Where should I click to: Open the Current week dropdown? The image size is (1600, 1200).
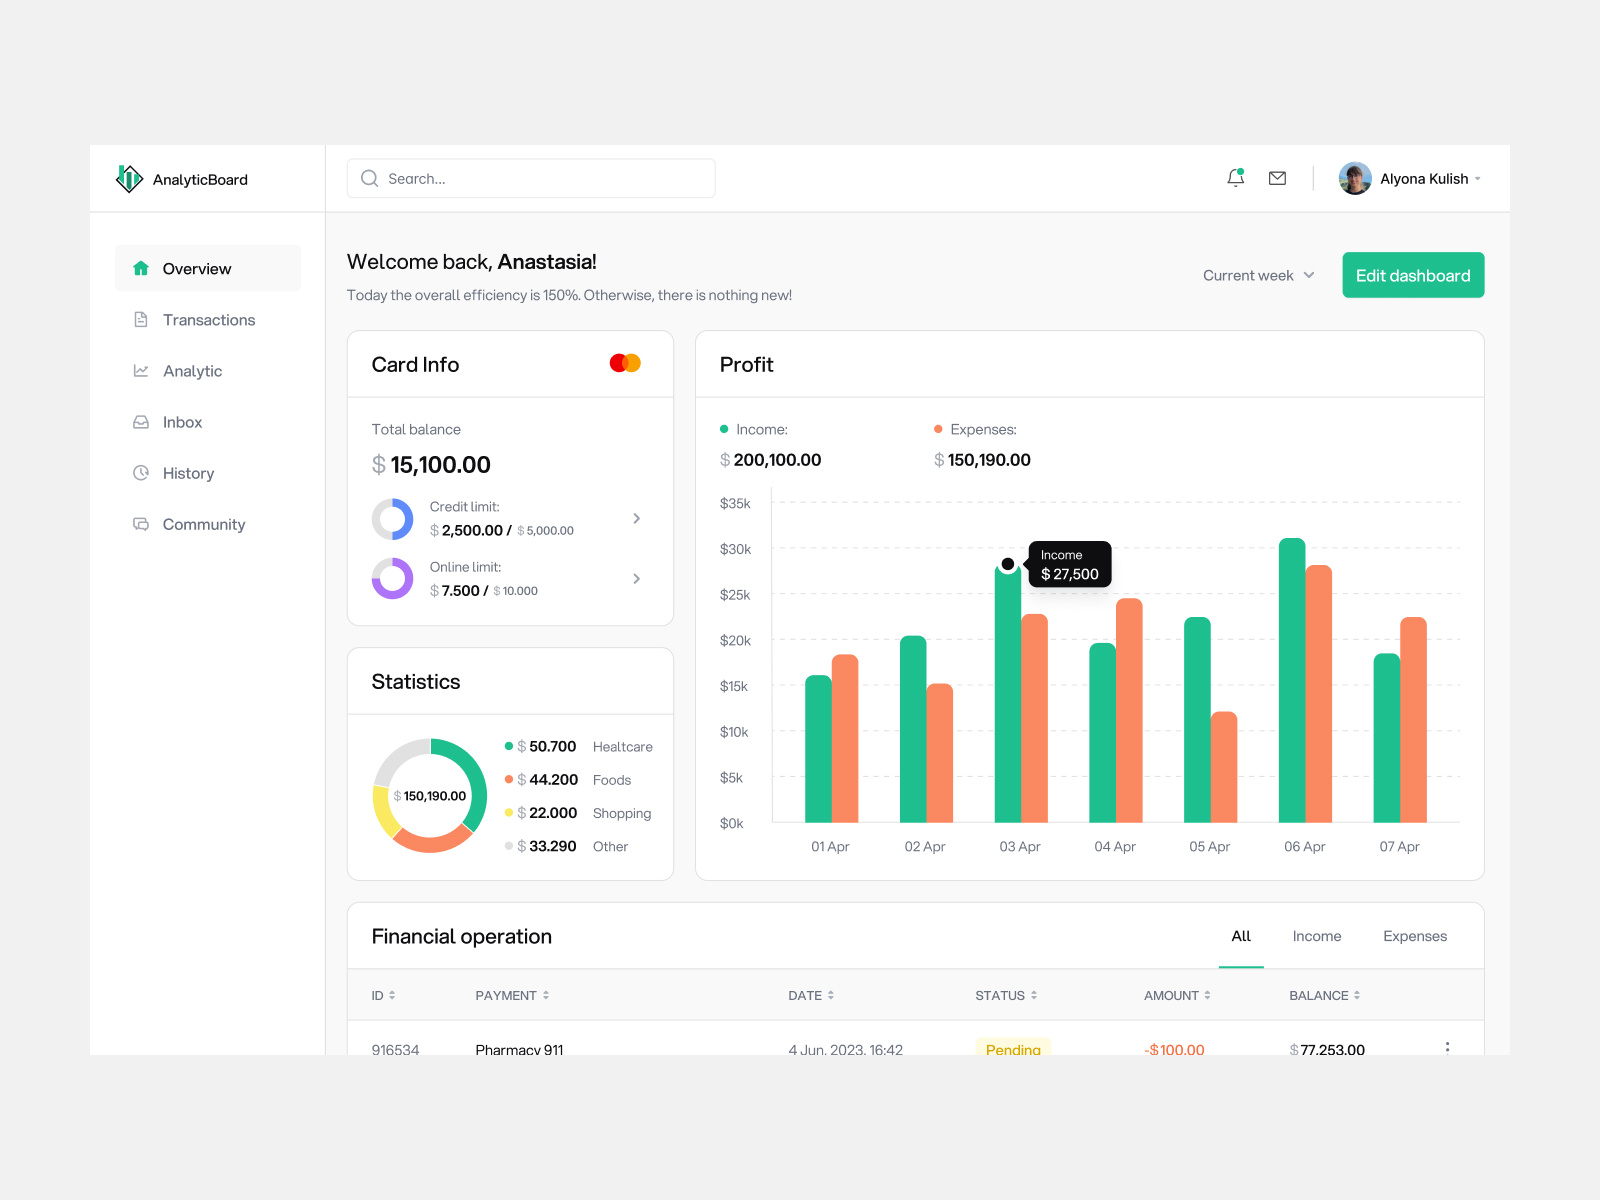[x=1257, y=275]
